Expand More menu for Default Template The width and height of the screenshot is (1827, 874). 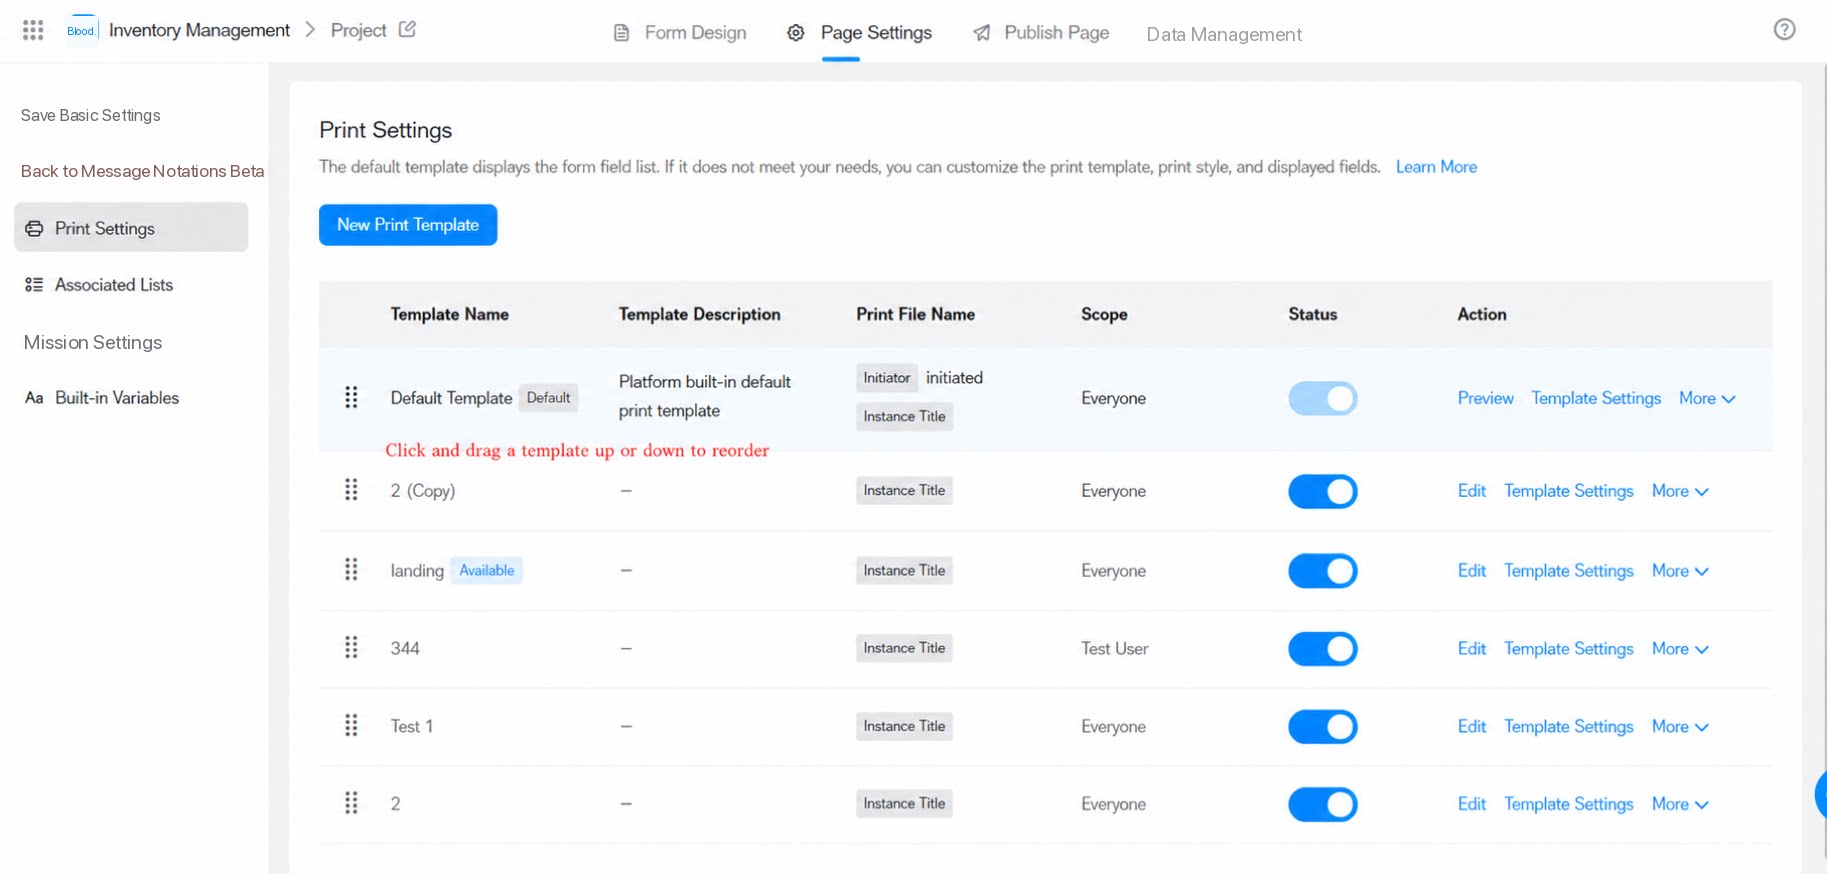click(1707, 398)
